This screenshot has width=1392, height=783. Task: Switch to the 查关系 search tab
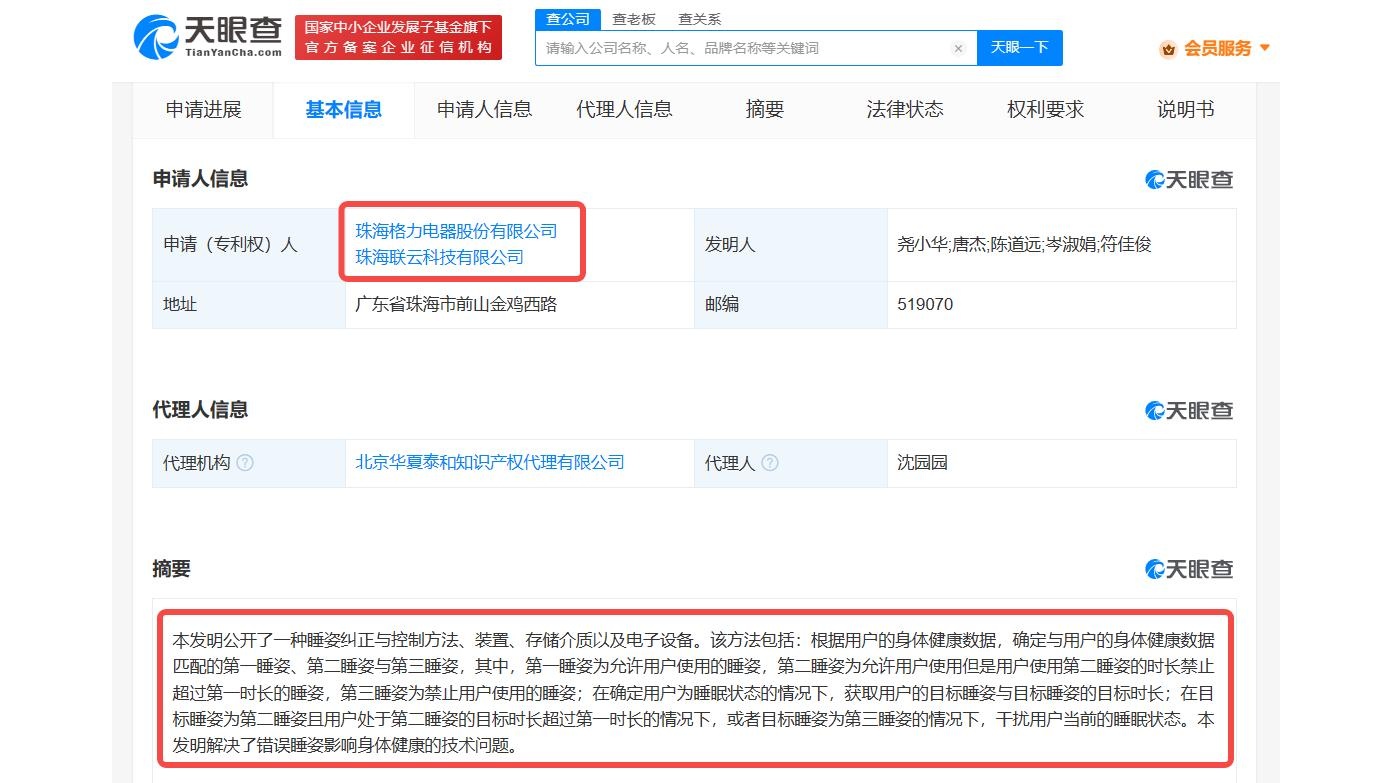tap(697, 18)
